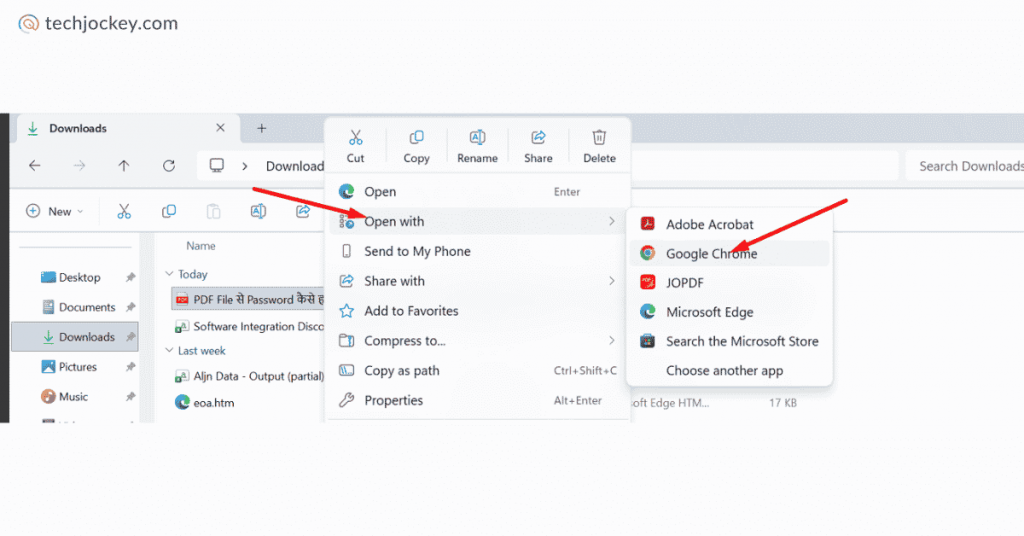Choose Add to Favorites
1024x536 pixels.
coord(477,311)
